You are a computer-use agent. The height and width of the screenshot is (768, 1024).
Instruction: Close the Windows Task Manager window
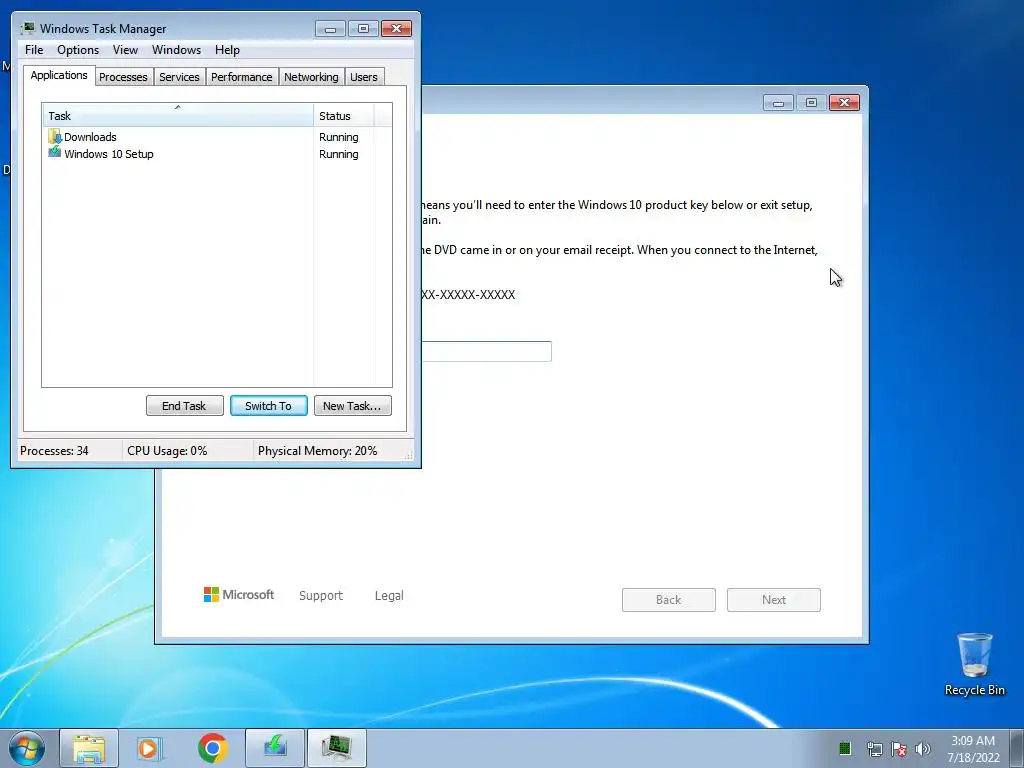[396, 29]
